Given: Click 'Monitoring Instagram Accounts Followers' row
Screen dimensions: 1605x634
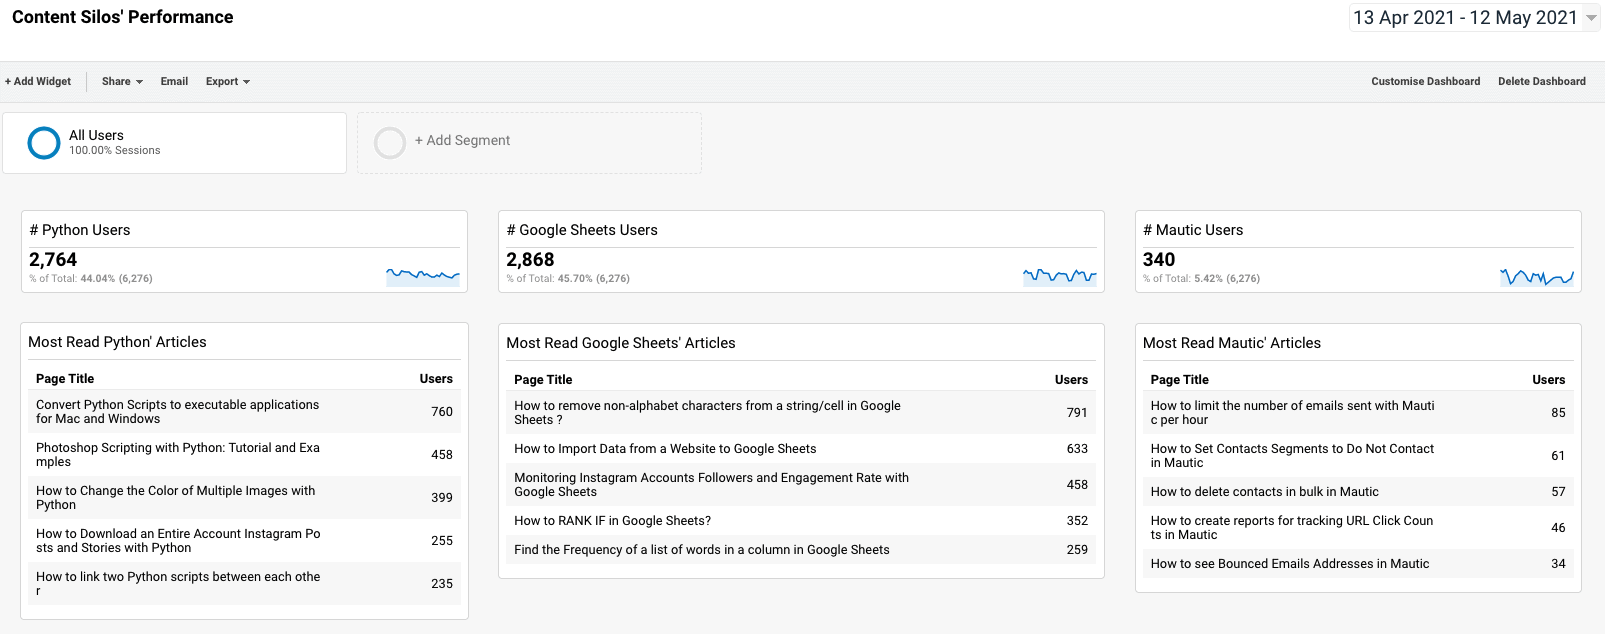Looking at the screenshot, I should point(801,485).
